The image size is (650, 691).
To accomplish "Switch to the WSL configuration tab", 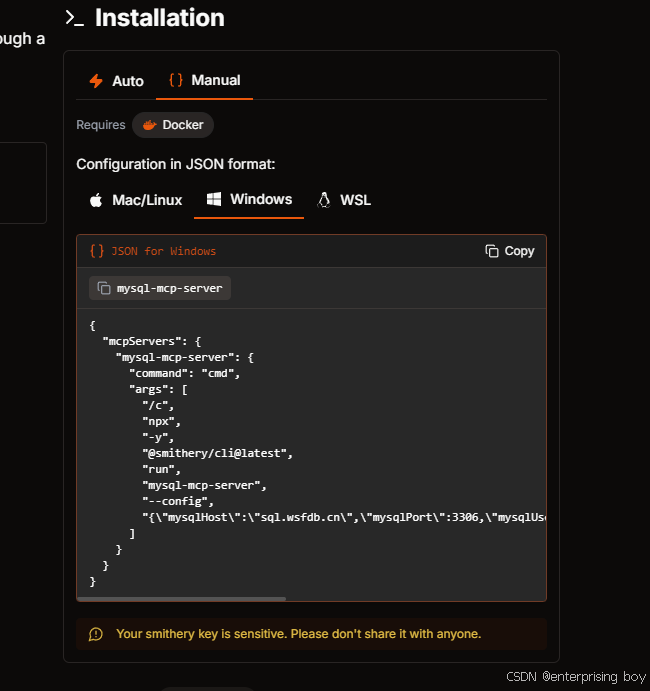I will tap(344, 201).
